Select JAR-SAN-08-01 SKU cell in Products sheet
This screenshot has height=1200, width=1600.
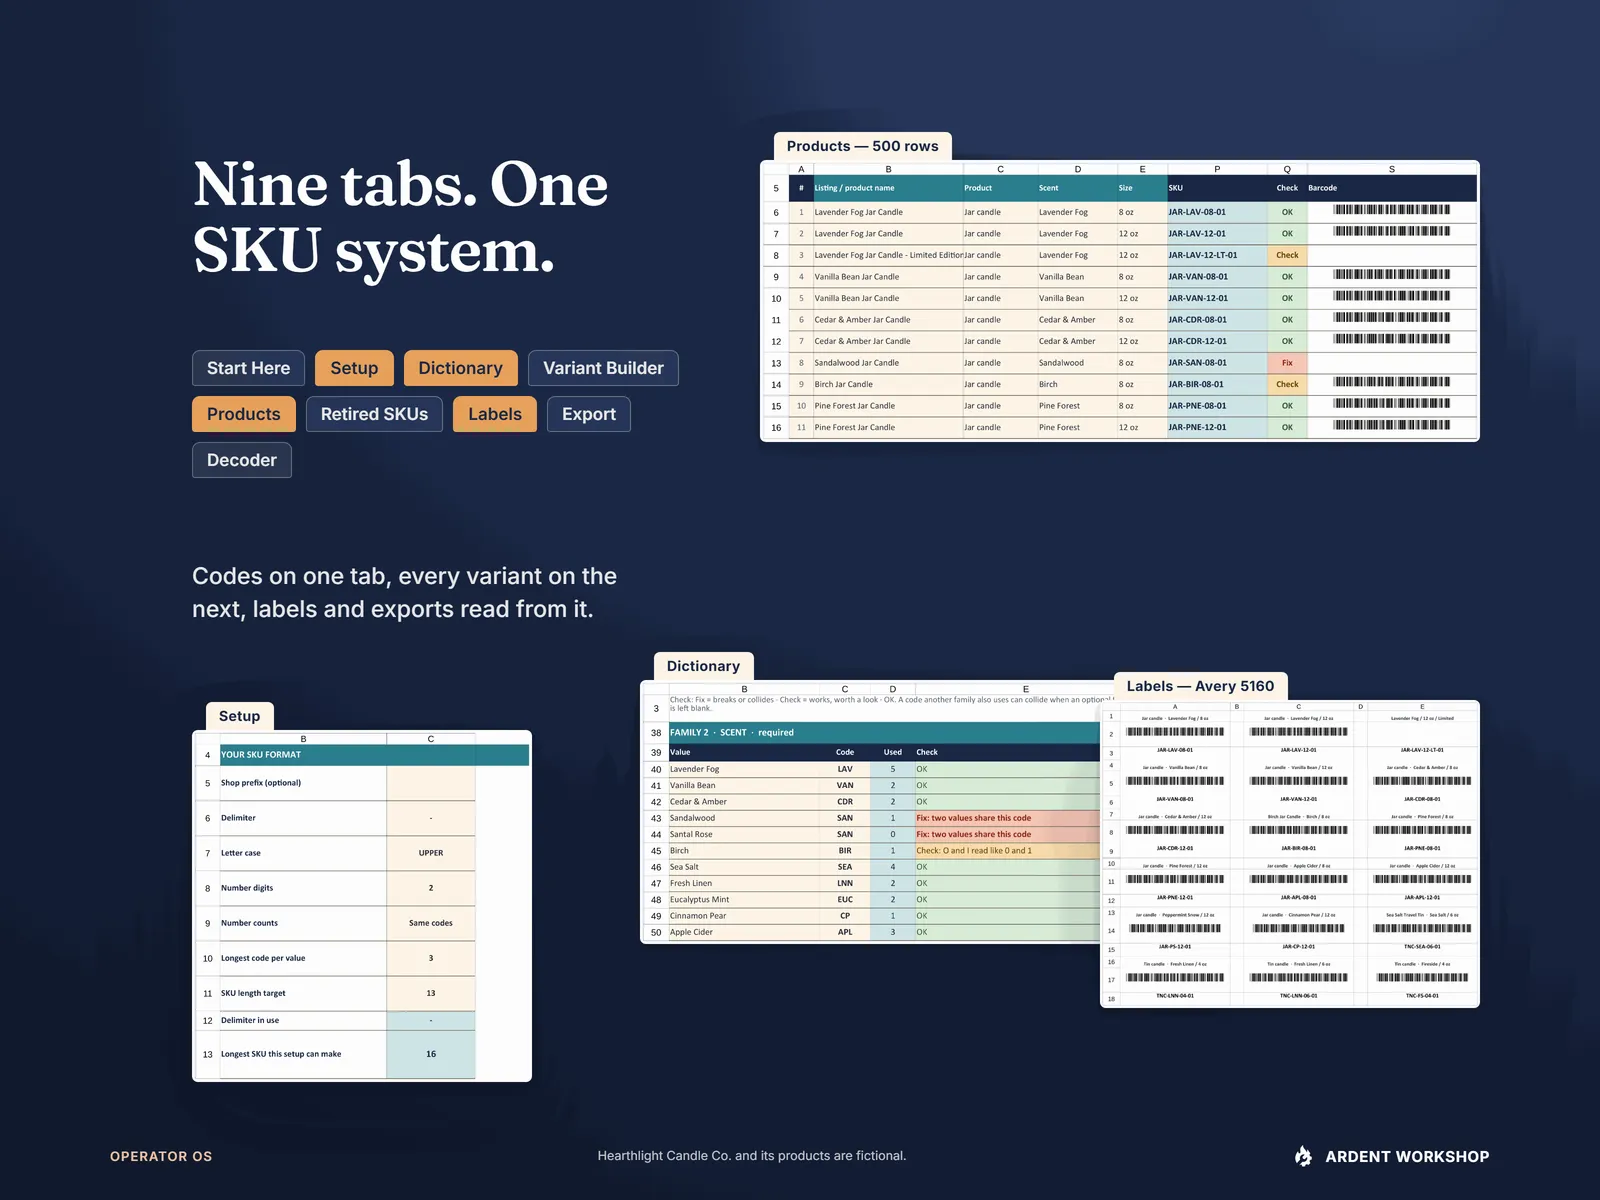(x=1217, y=363)
